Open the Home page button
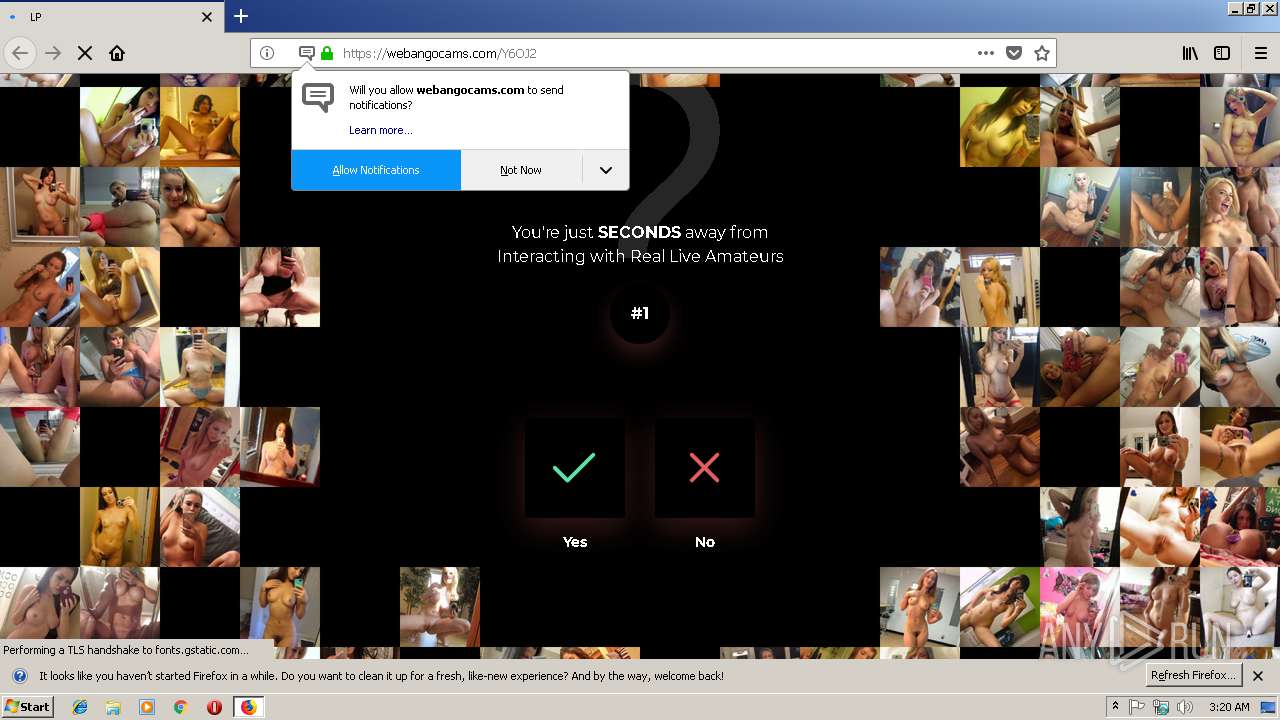The width and height of the screenshot is (1280, 720). [117, 53]
